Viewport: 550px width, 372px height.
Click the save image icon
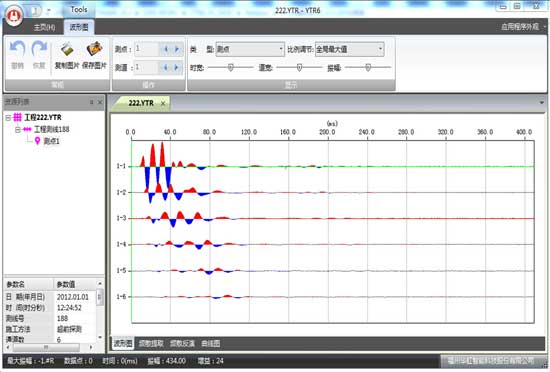point(94,49)
